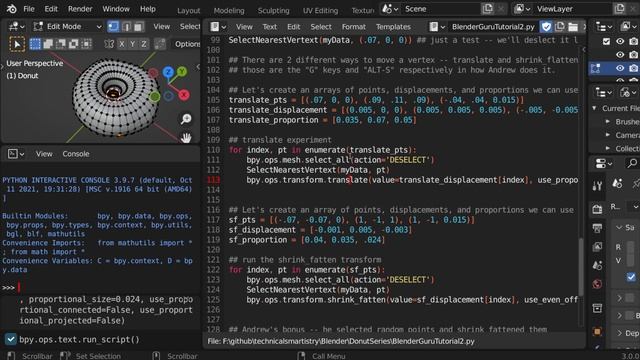The image size is (640, 360).
Task: Click the properties search magnifier icon
Action: coord(632,163)
